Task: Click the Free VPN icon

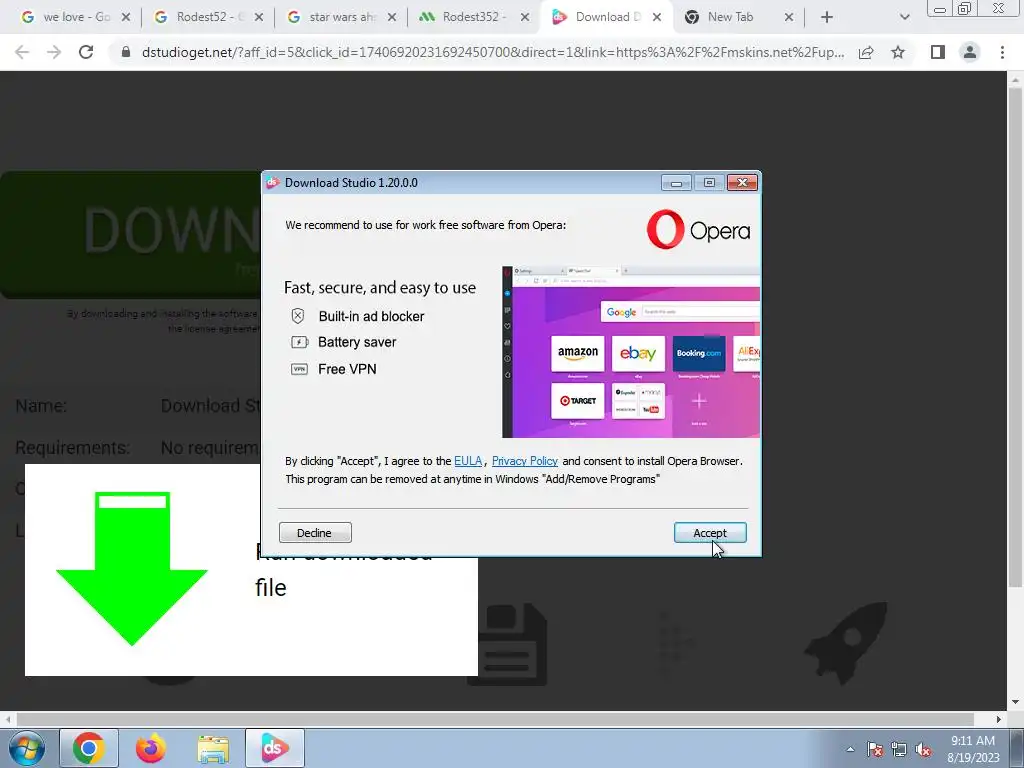Action: [x=299, y=369]
